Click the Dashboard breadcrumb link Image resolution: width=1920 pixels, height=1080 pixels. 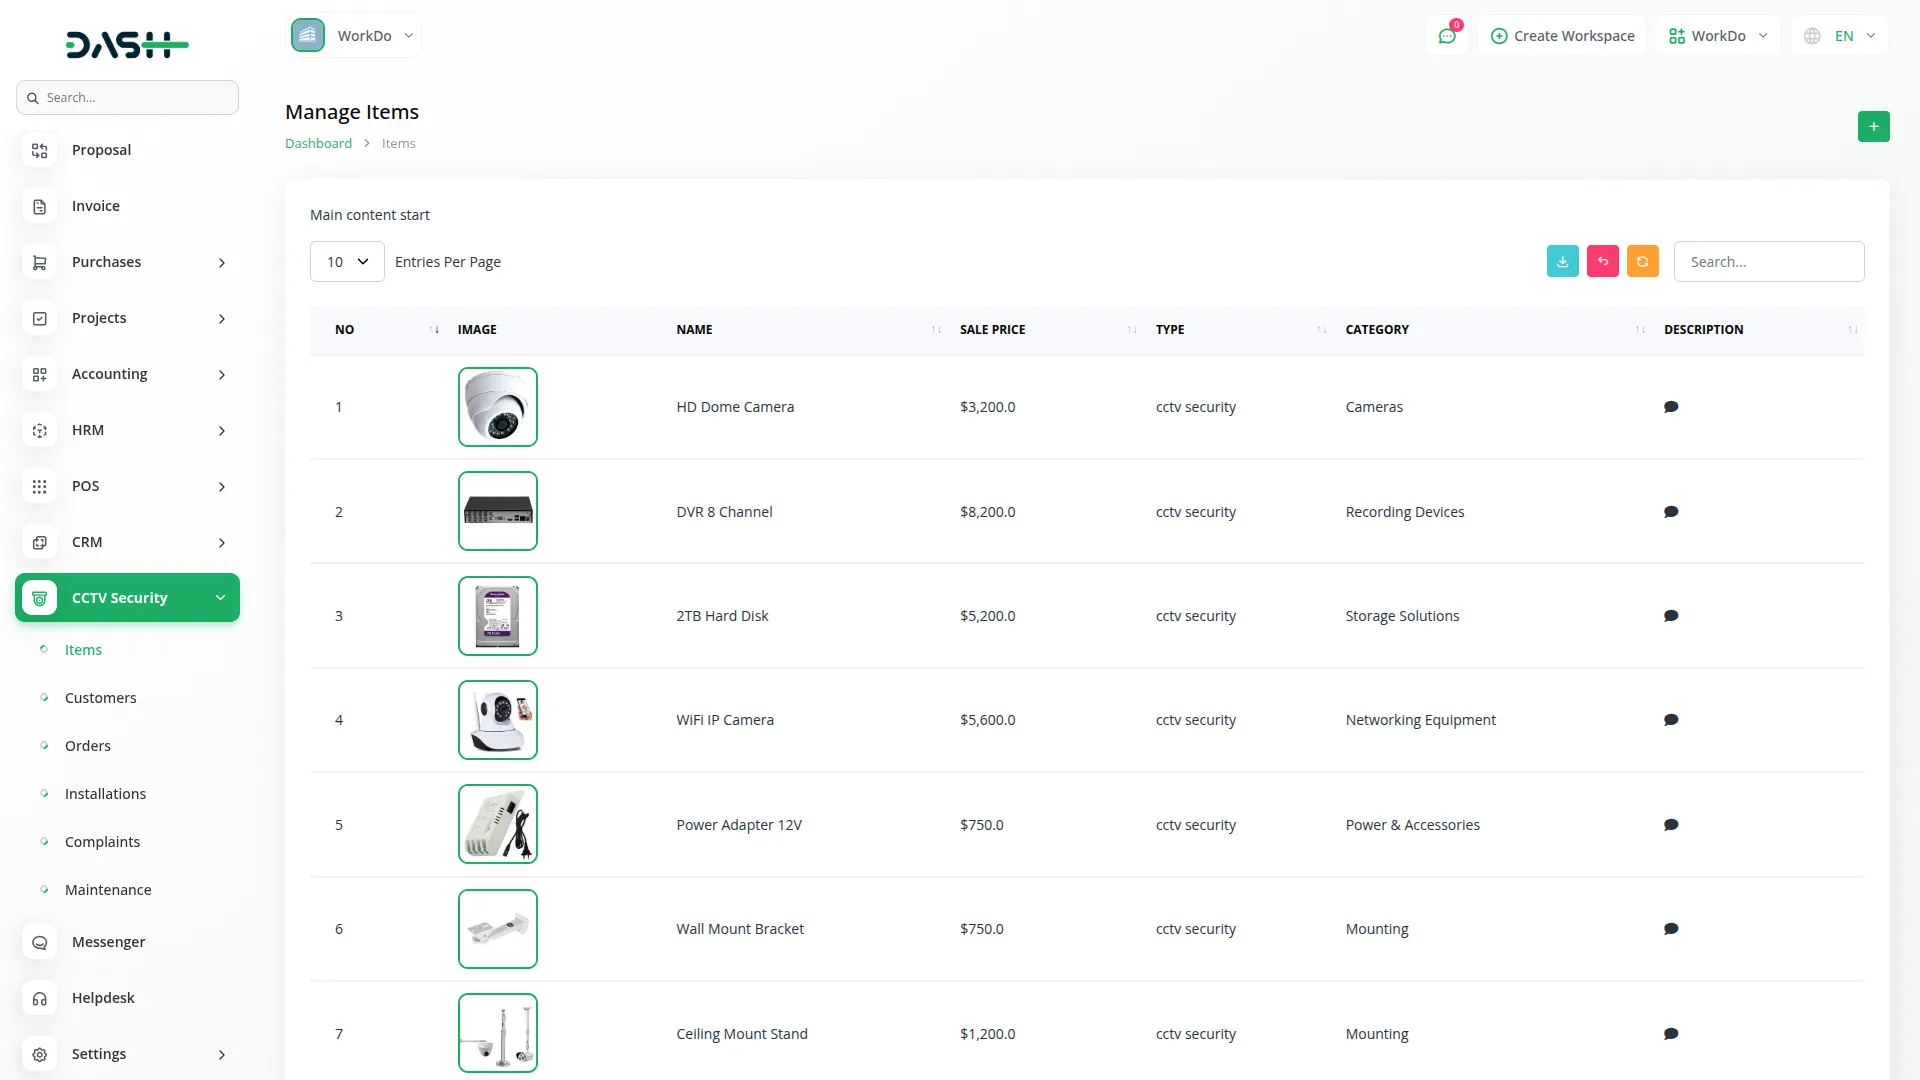tap(318, 143)
